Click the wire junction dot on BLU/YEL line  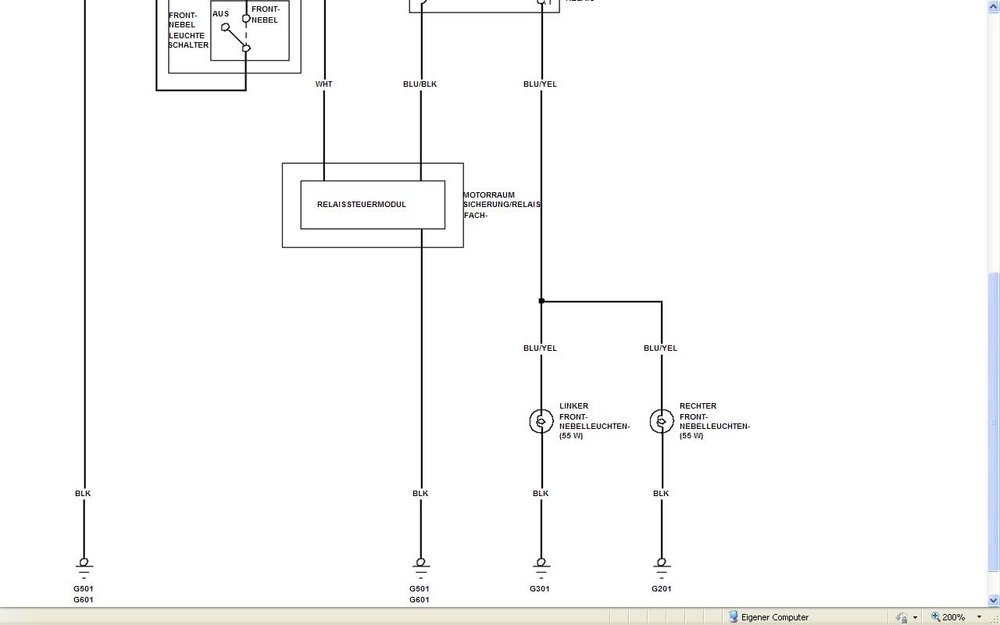tap(541, 301)
